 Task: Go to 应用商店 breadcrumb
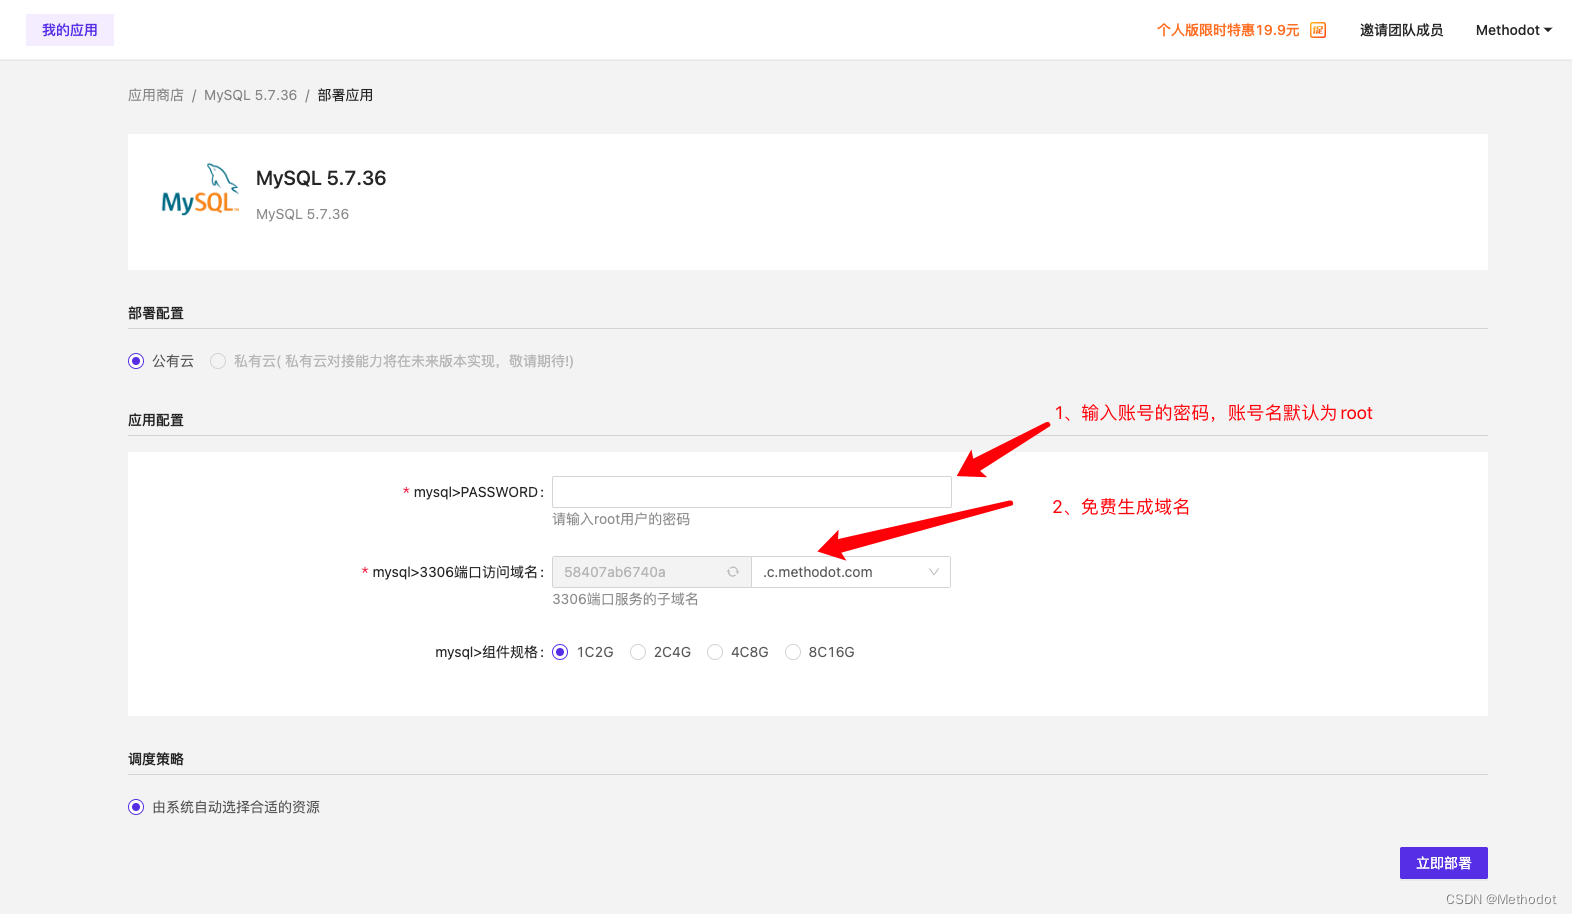[156, 95]
